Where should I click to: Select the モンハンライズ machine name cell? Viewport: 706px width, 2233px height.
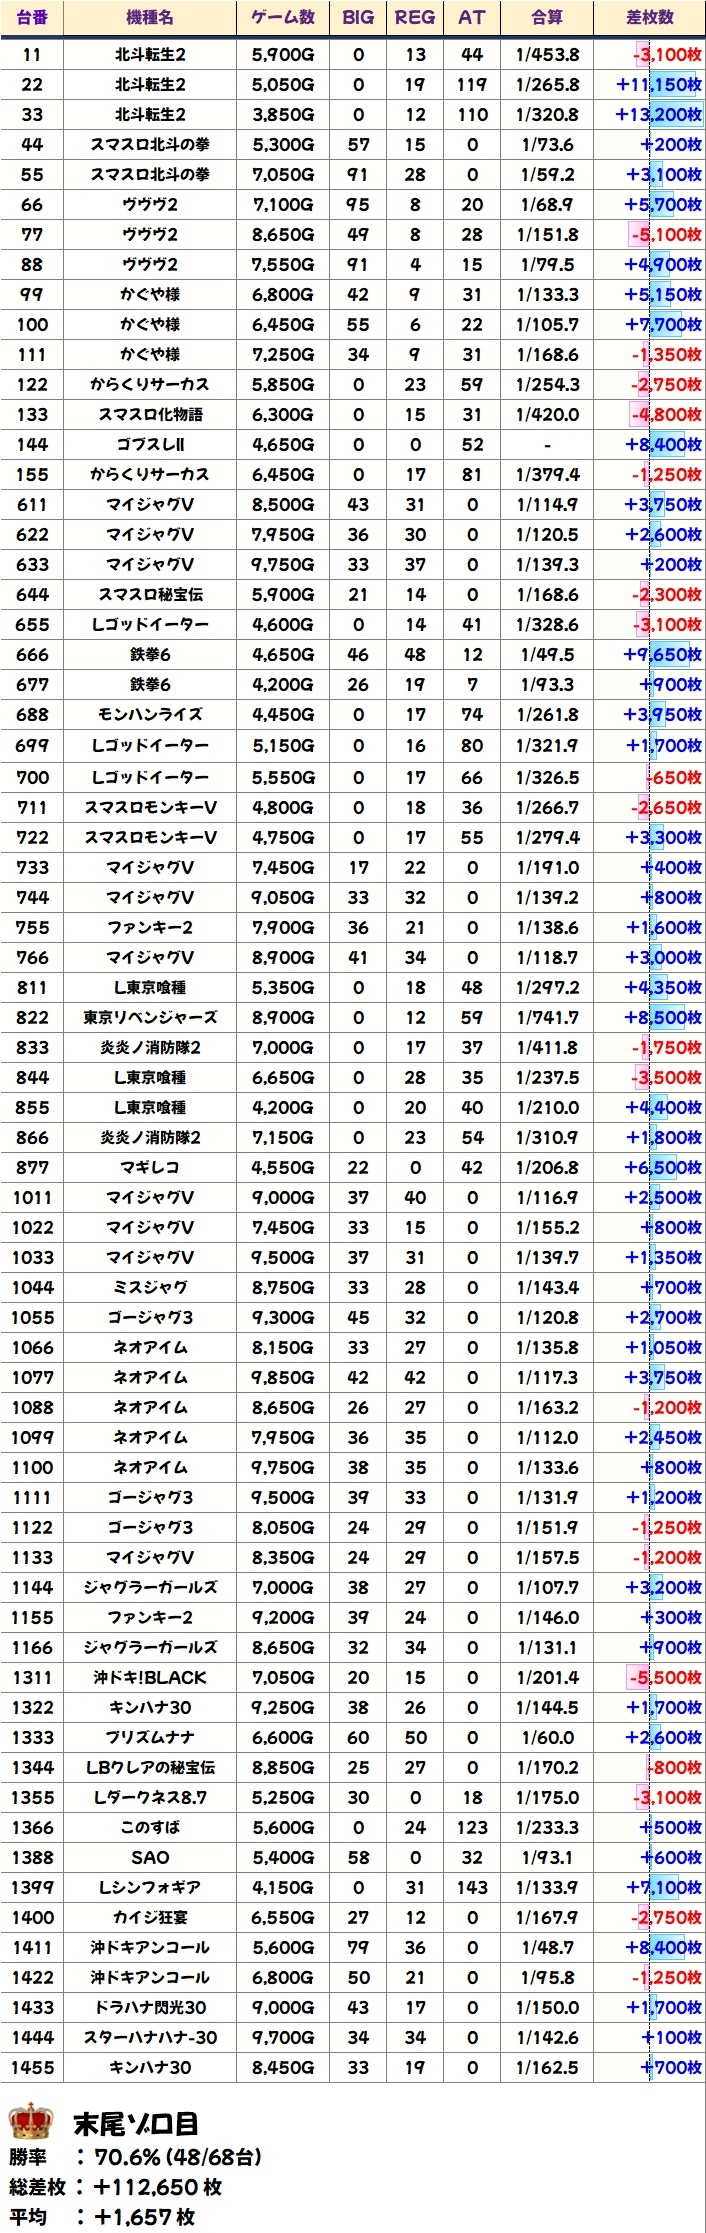(150, 715)
